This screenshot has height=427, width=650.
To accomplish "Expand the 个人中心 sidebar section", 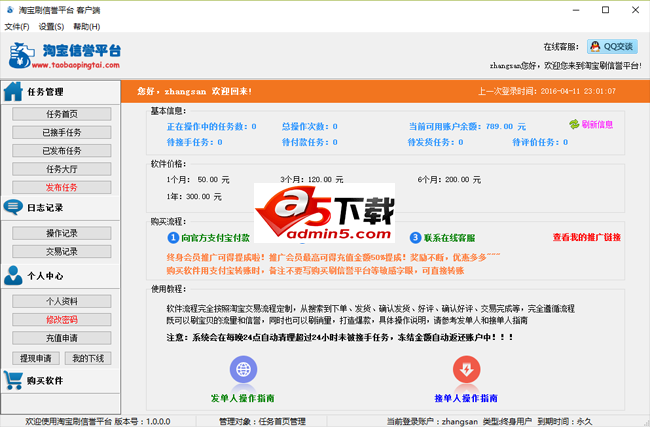I will click(x=61, y=276).
